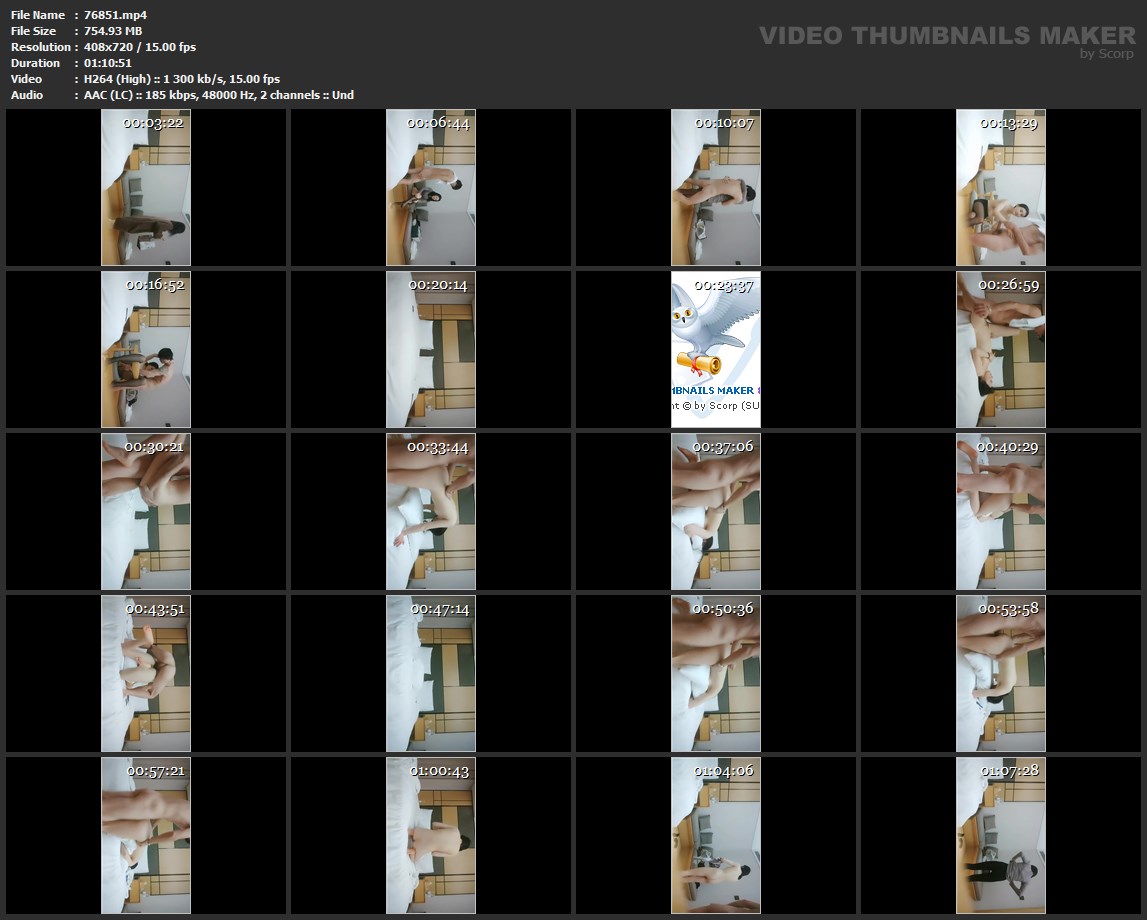Click the AAC audio info line
Screen dimensions: 1147x920
click(x=218, y=95)
